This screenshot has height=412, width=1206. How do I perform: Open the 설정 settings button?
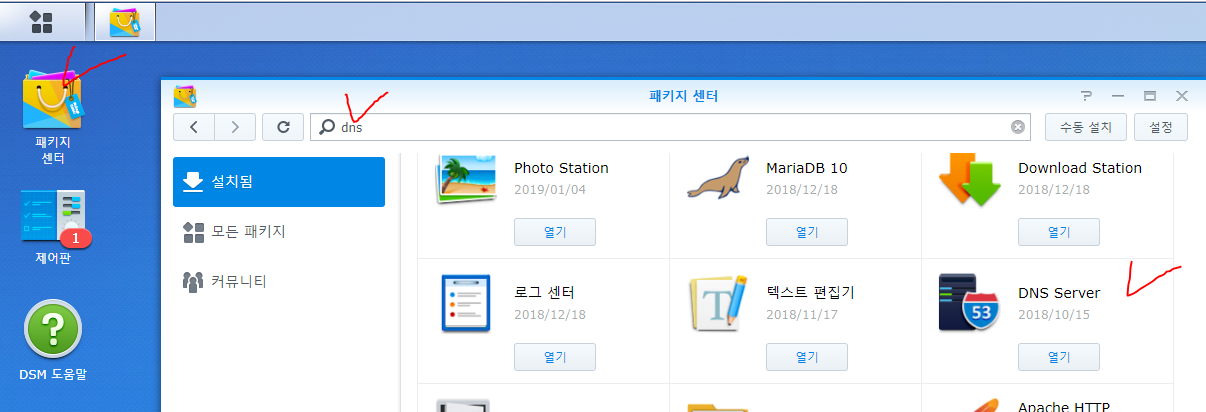coord(1161,127)
